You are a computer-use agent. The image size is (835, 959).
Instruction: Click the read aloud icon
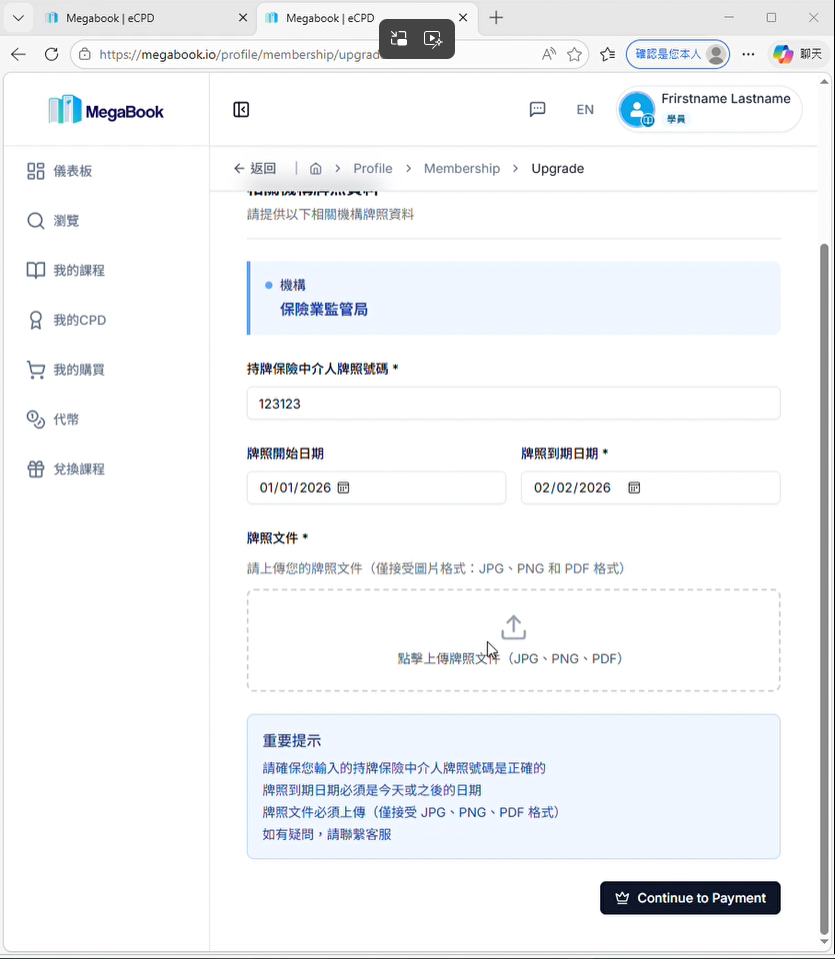tap(549, 54)
